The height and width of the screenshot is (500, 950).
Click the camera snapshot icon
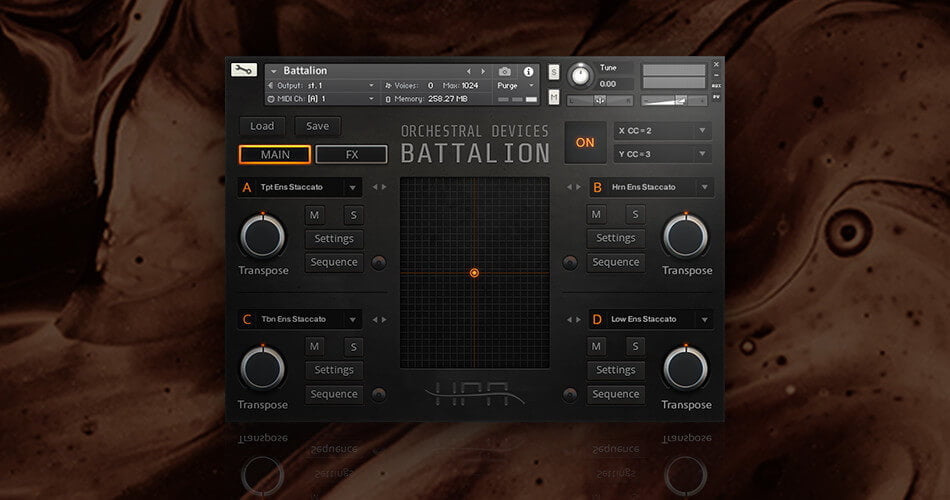(504, 72)
